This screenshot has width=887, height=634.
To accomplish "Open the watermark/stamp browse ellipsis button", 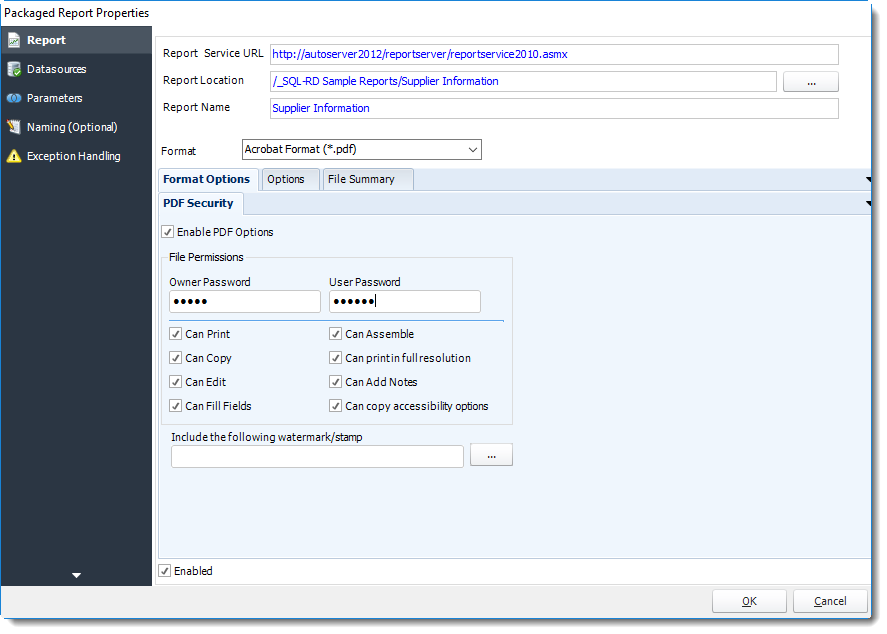I will tap(491, 454).
